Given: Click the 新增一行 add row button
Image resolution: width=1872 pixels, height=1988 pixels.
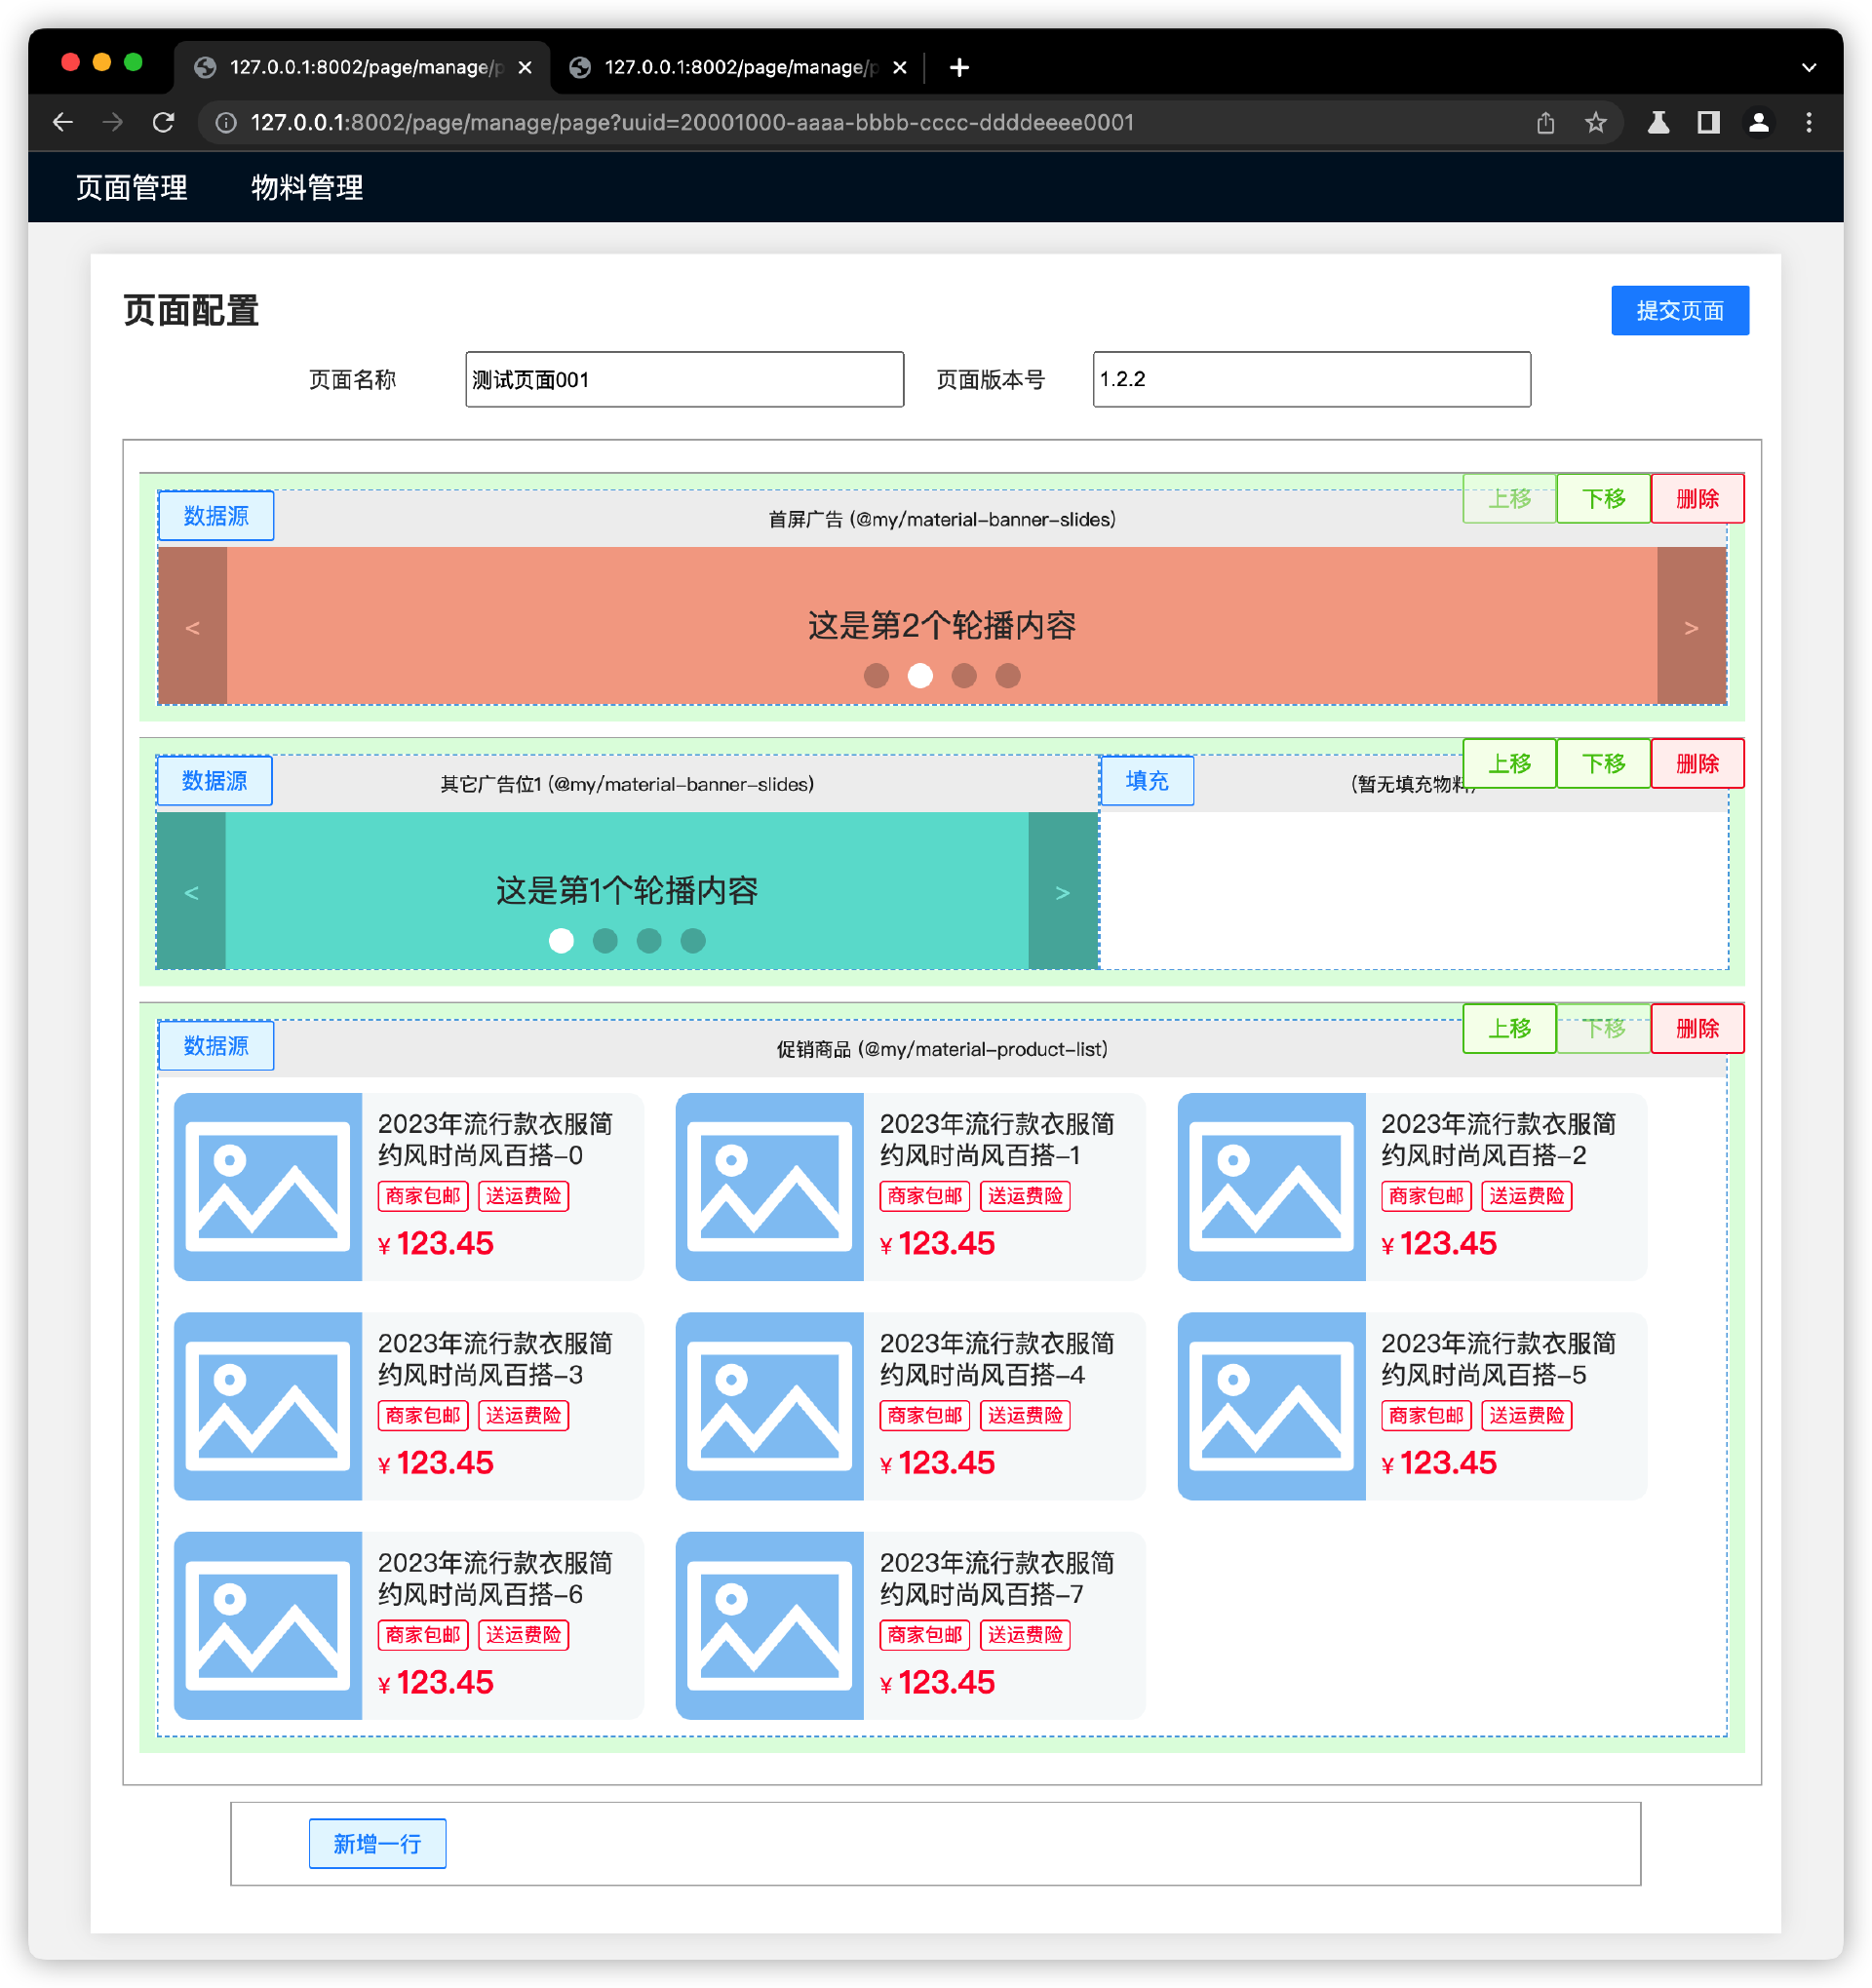Looking at the screenshot, I should [x=377, y=1843].
